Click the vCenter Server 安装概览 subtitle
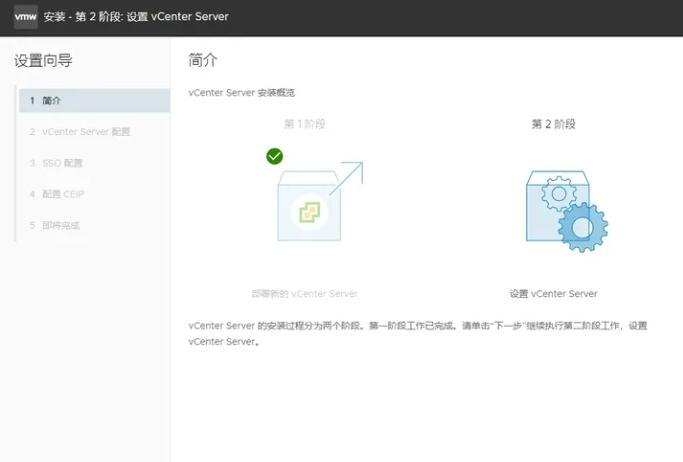Screen dimensions: 683x462 point(241,93)
